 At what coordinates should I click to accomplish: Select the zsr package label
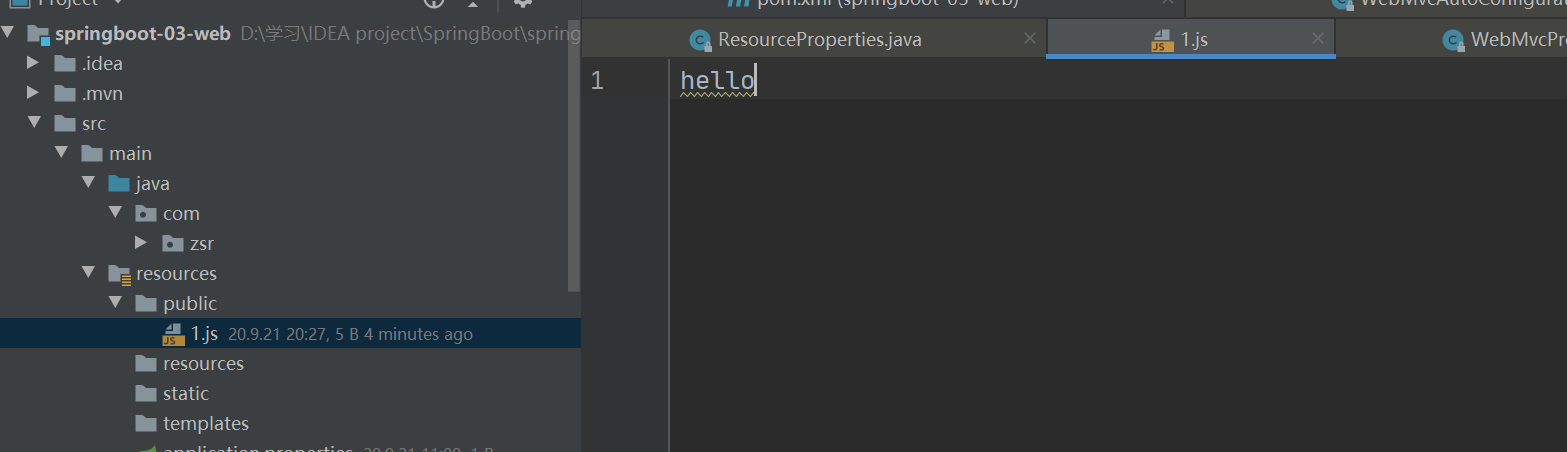click(202, 244)
